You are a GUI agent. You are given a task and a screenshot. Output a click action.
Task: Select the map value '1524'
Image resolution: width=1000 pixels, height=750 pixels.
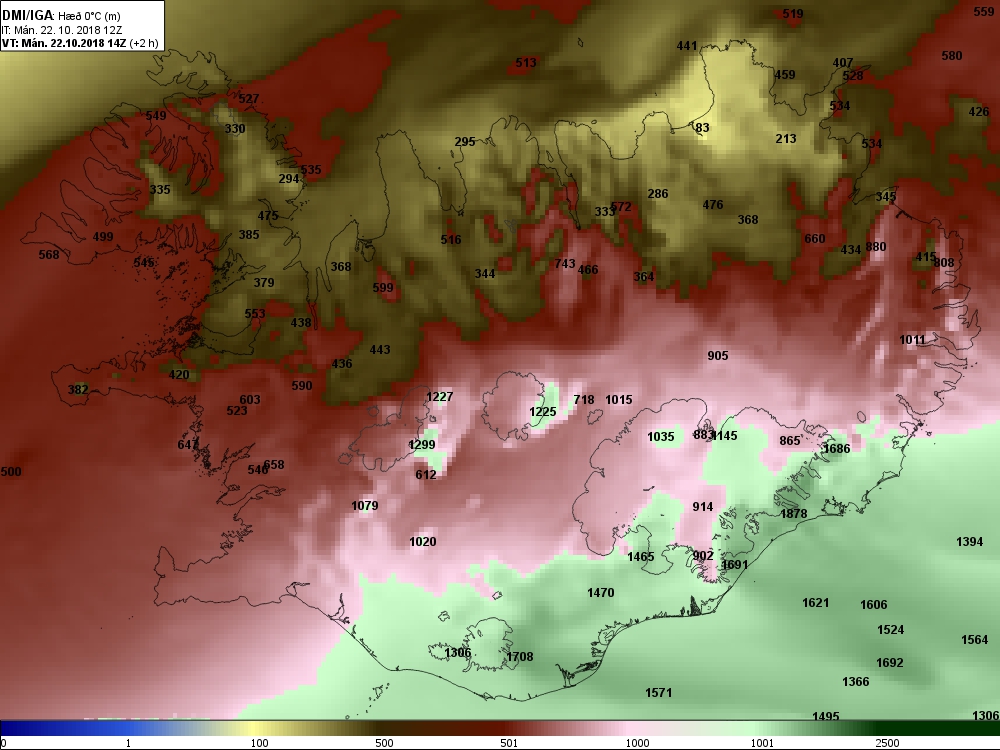point(890,629)
